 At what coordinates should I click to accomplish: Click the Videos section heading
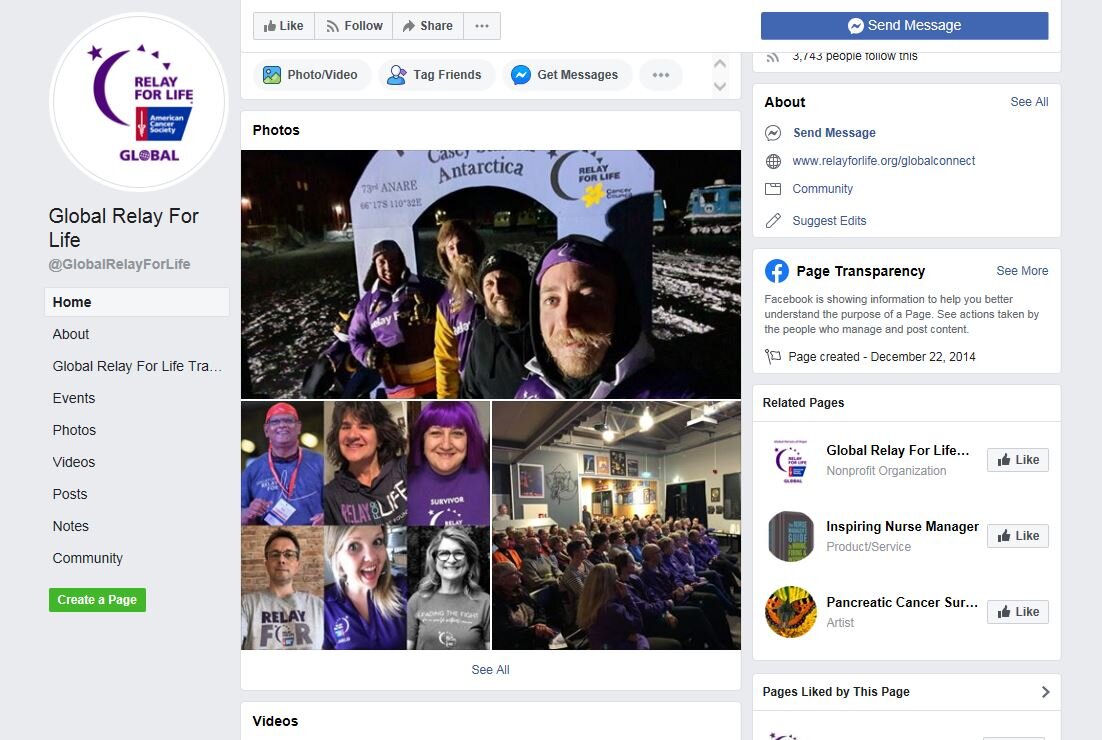coord(276,721)
